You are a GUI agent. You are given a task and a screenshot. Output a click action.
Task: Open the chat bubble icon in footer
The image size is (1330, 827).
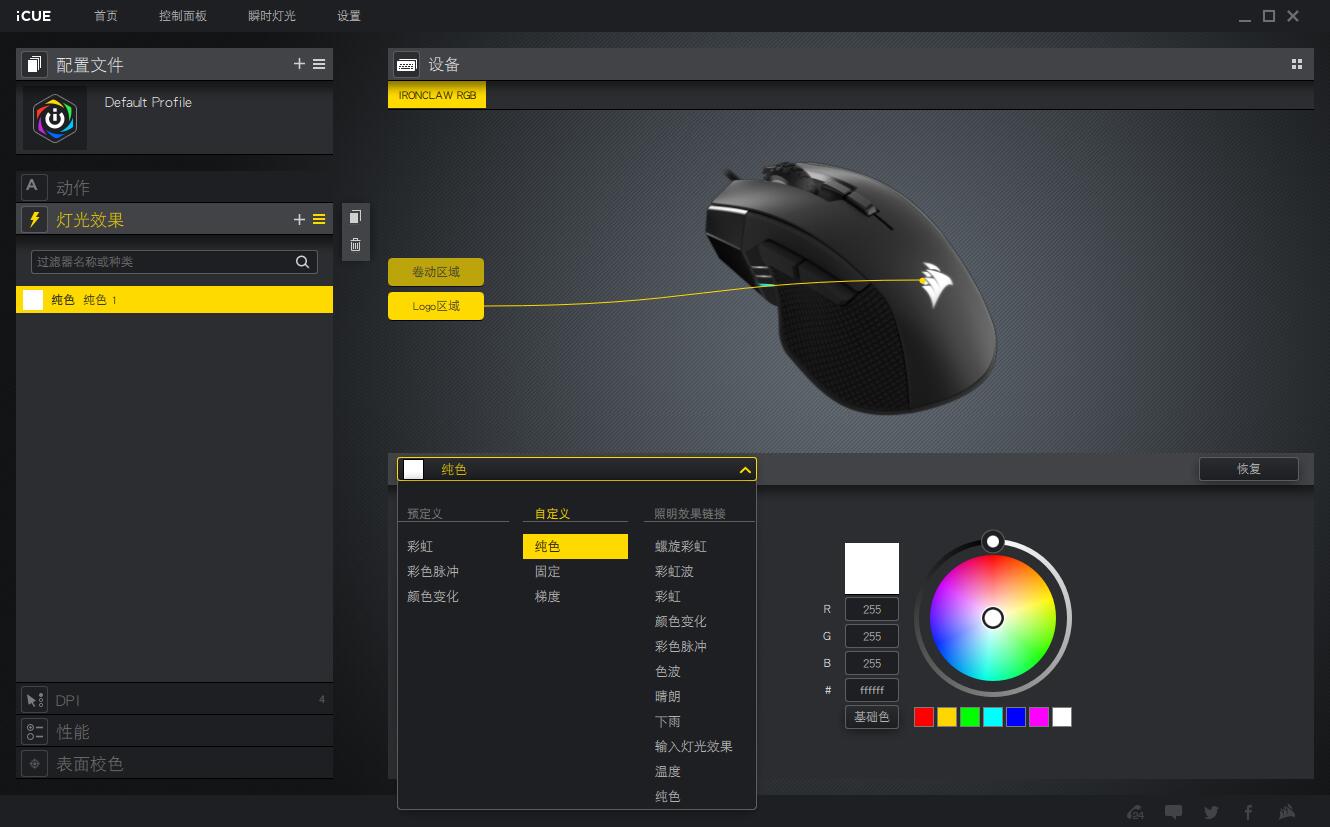pos(1174,812)
